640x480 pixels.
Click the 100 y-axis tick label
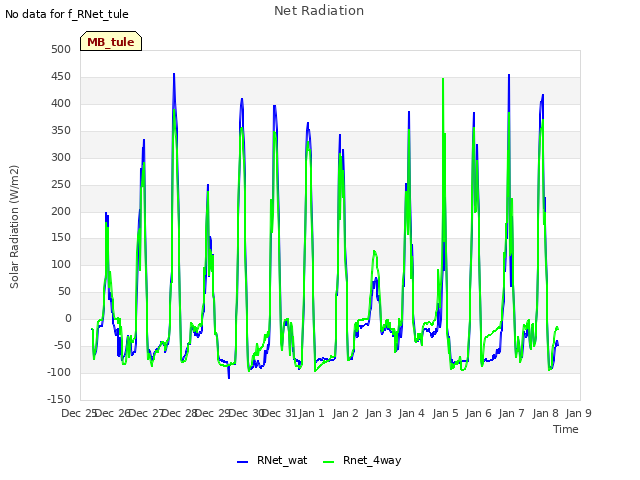tap(61, 264)
